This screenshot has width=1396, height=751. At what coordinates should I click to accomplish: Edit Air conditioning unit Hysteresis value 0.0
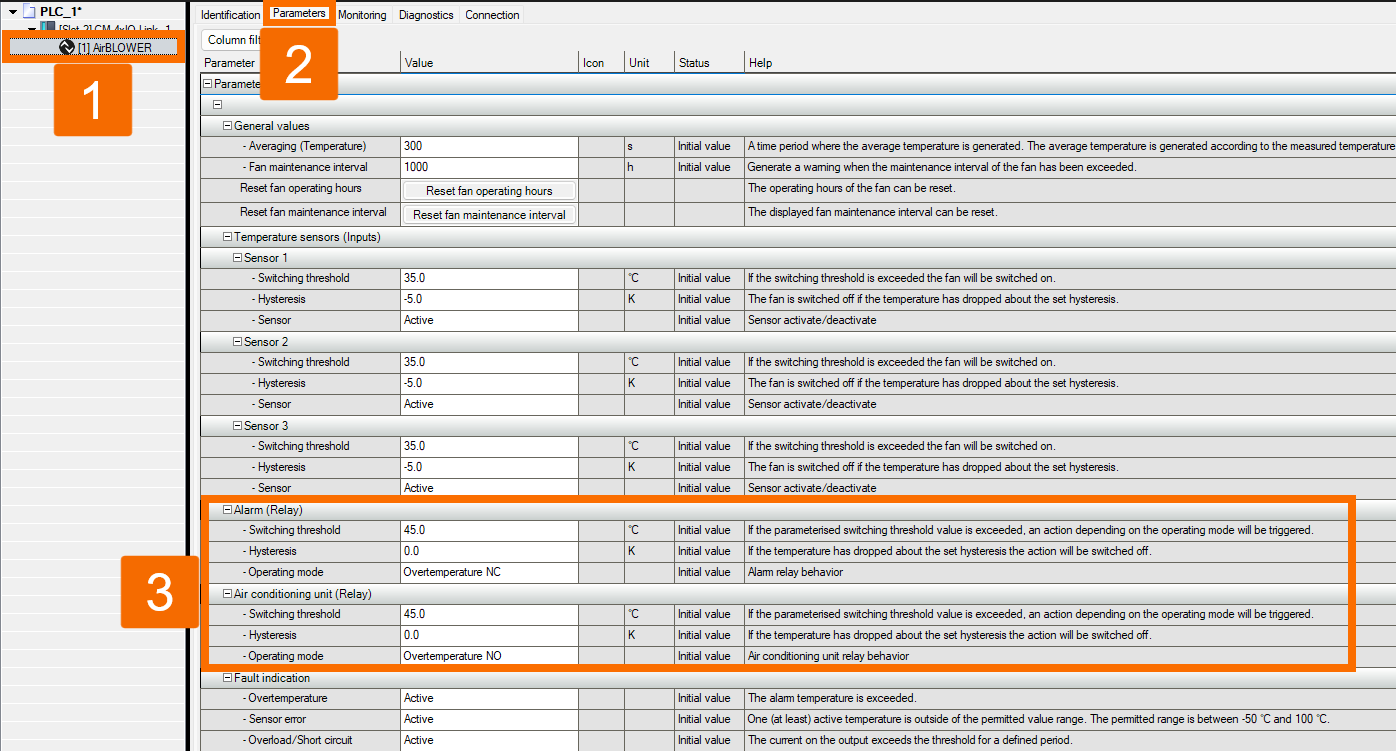click(x=489, y=635)
